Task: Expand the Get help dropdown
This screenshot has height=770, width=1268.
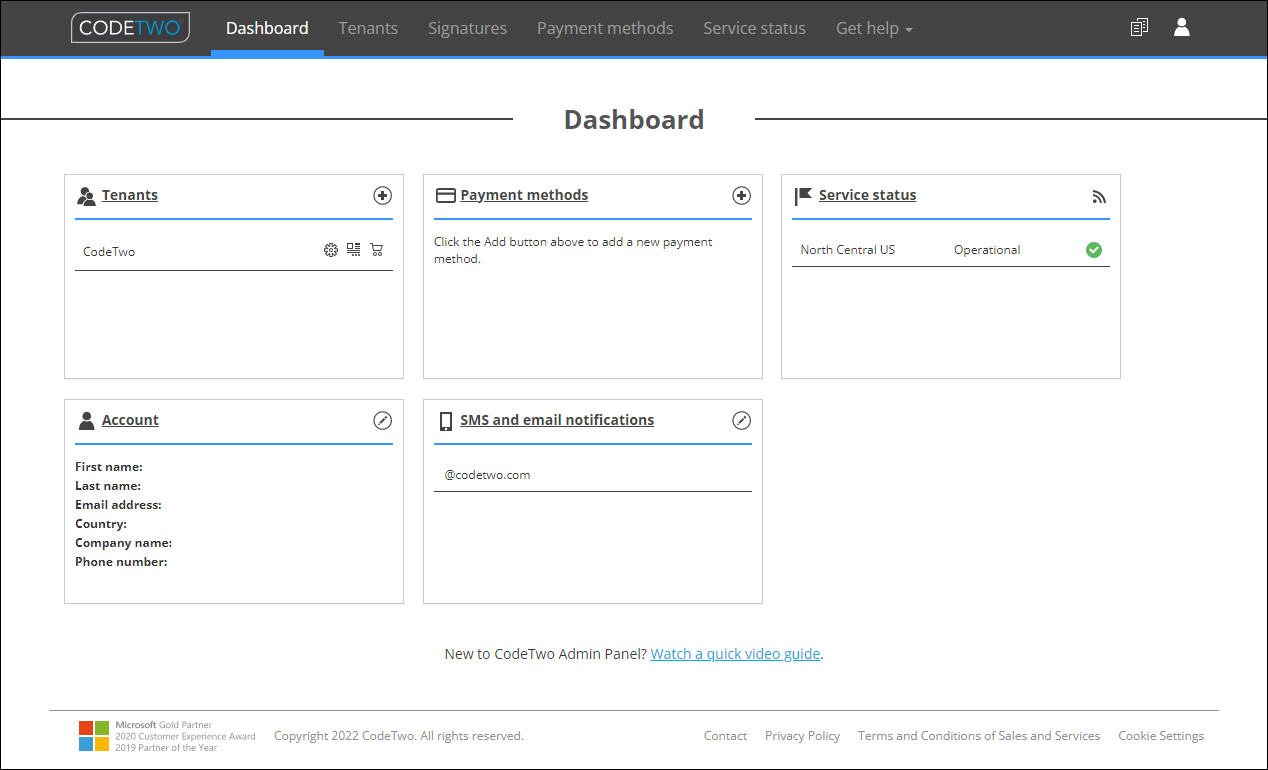Action: pyautogui.click(x=874, y=28)
